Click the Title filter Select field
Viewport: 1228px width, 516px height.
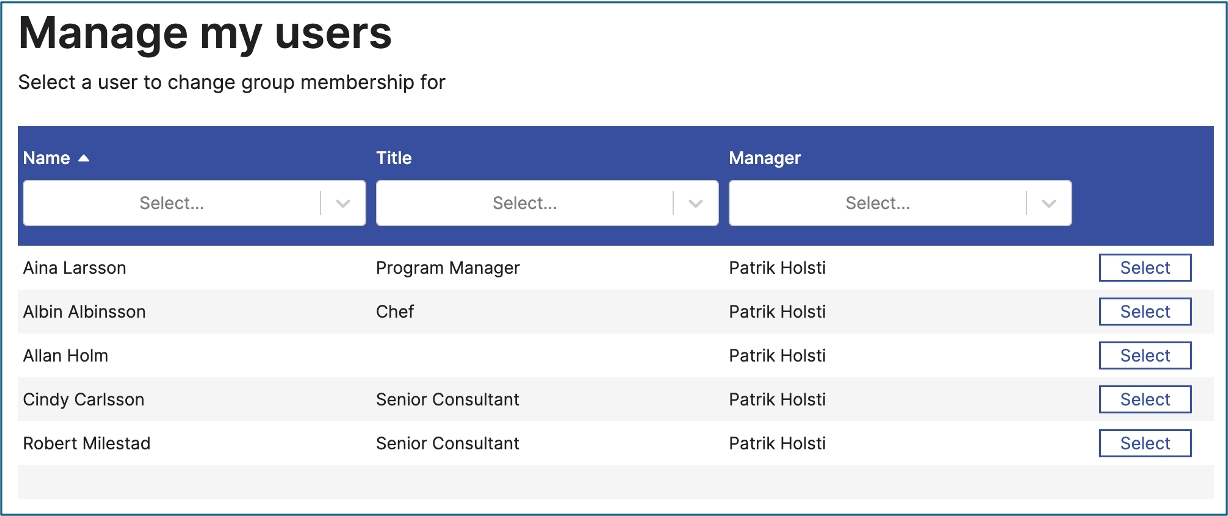pyautogui.click(x=525, y=203)
